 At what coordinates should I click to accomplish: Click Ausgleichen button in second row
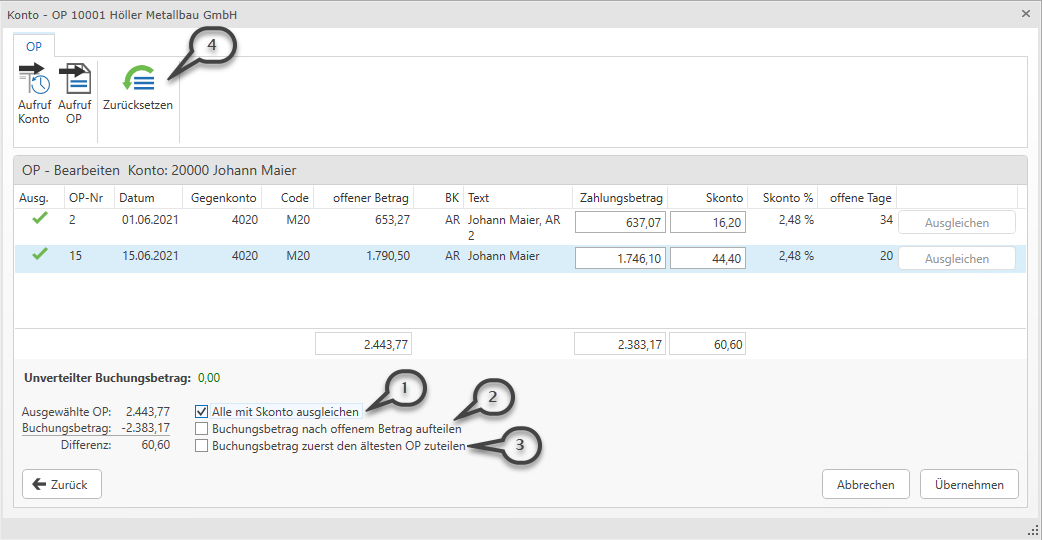(x=956, y=259)
